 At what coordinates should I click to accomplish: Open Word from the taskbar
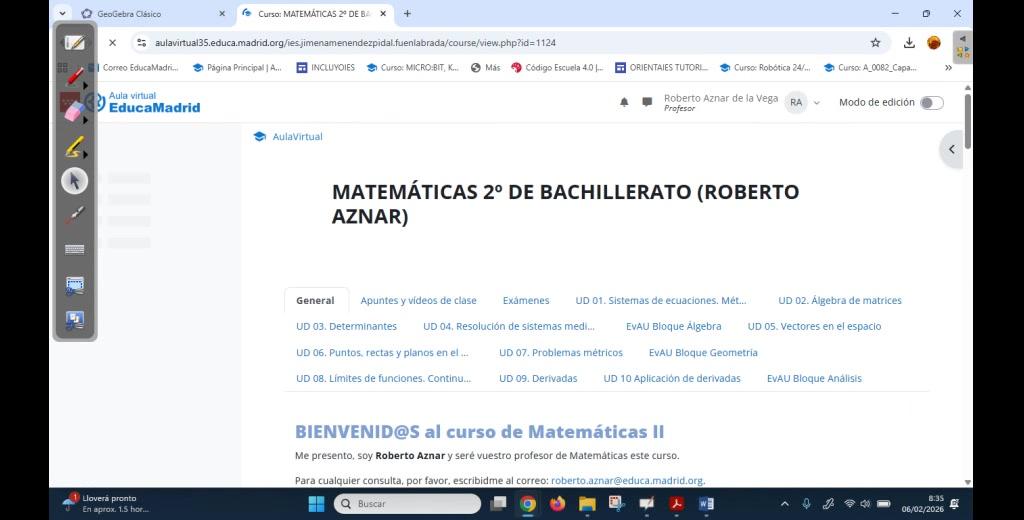click(x=706, y=504)
